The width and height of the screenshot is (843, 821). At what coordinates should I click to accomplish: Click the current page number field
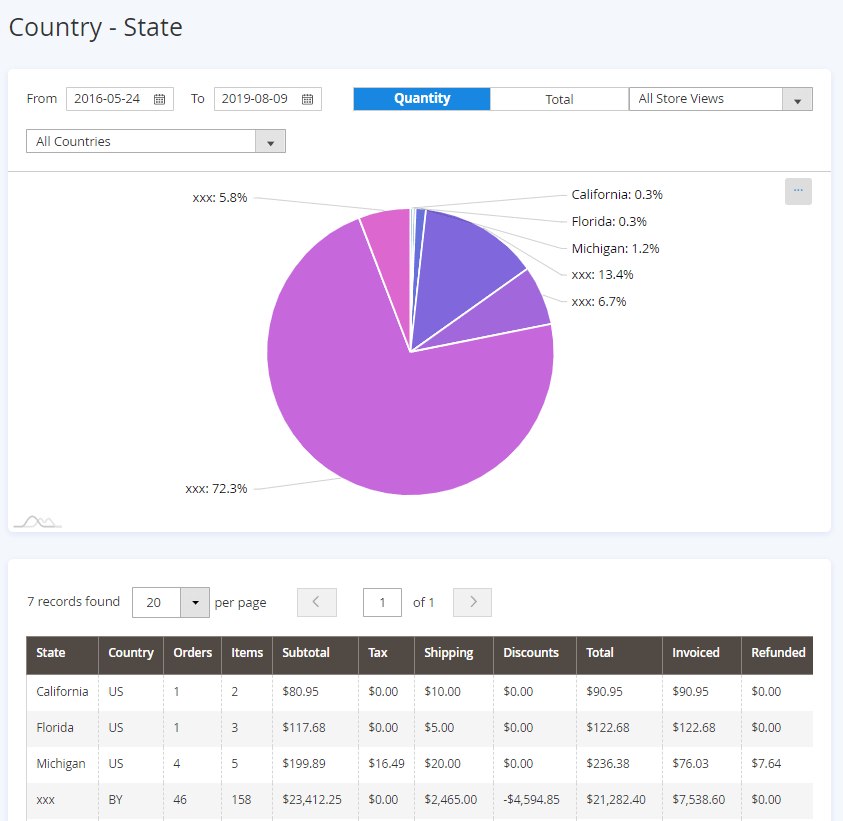pos(382,602)
